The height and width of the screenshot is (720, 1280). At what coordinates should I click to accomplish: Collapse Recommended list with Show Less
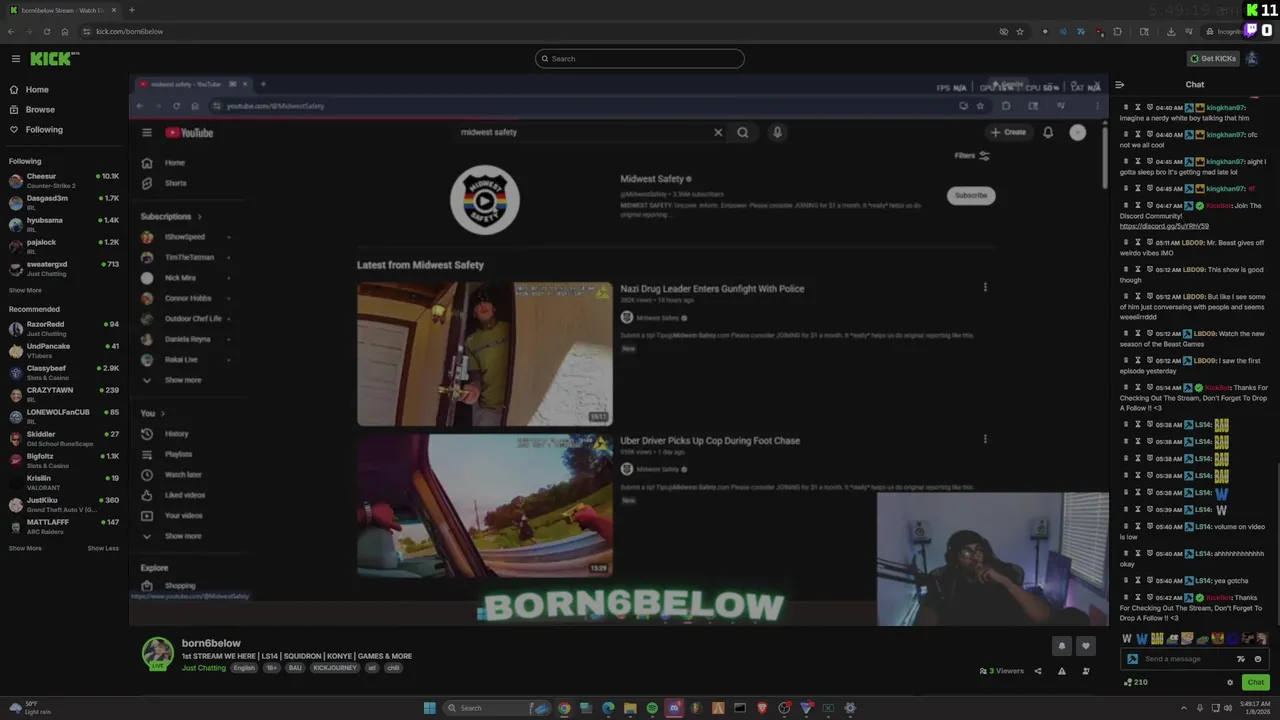(x=103, y=549)
